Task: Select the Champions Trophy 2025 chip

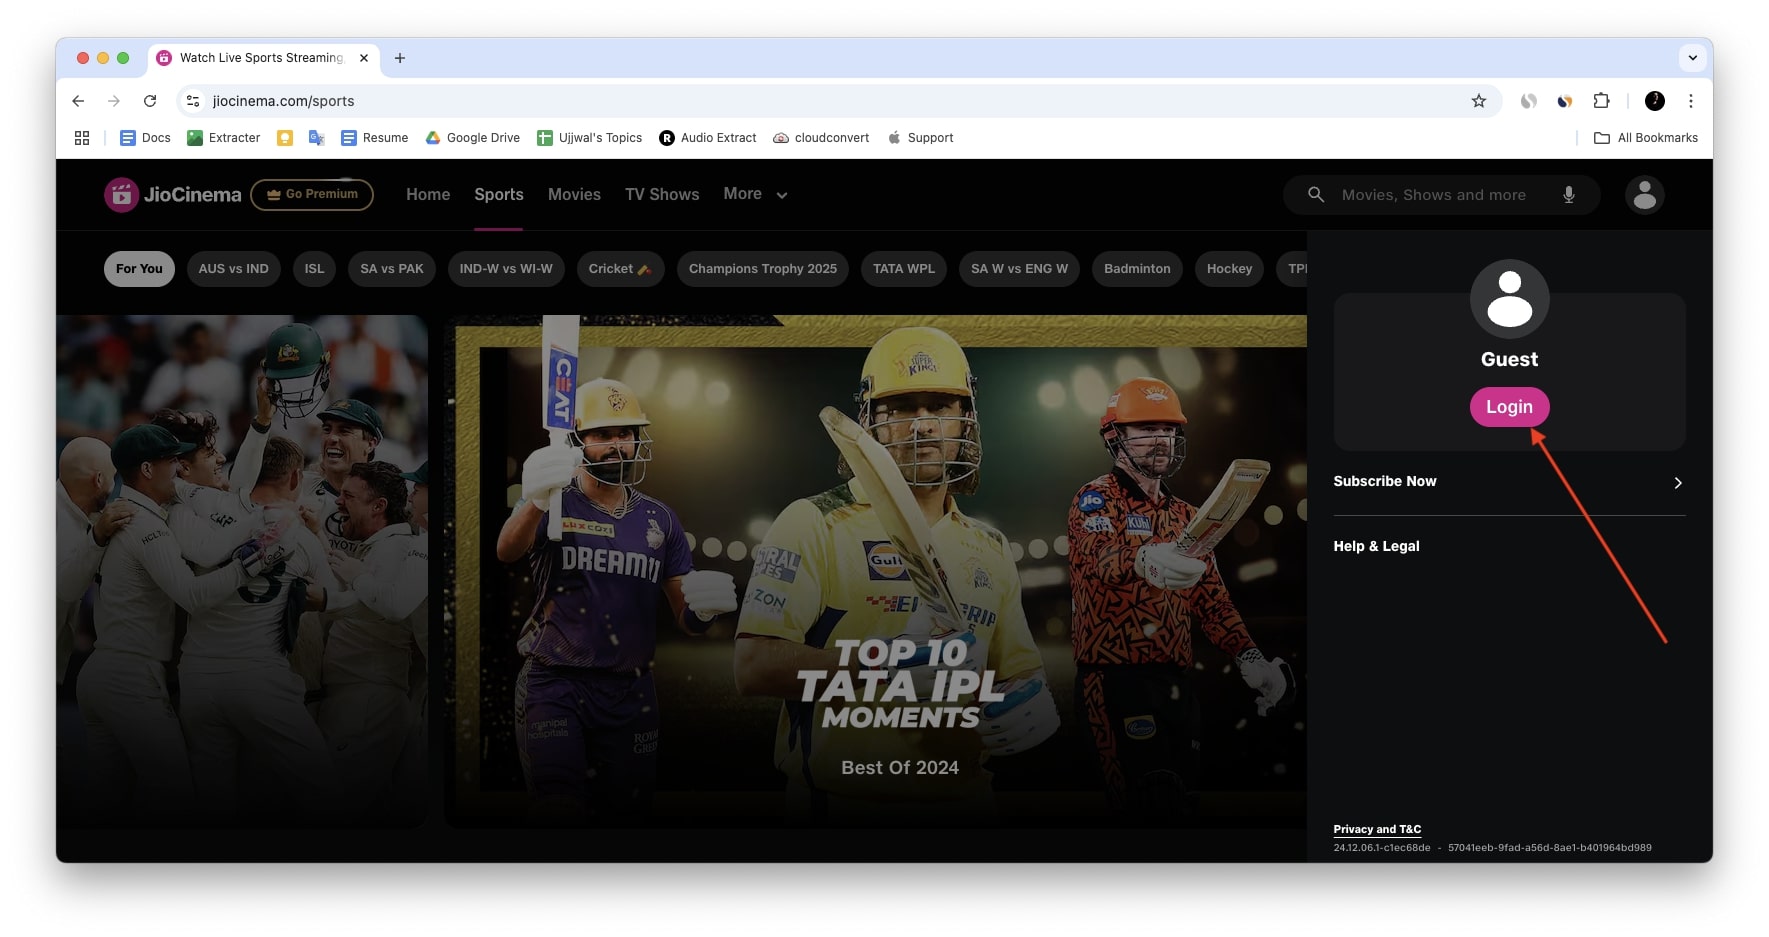Action: [x=763, y=269]
